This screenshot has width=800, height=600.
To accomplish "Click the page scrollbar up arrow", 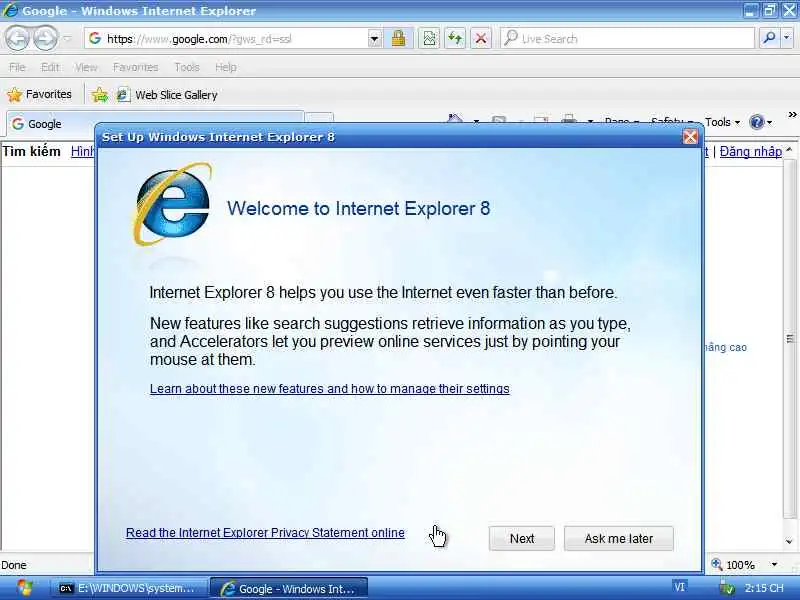I will pyautogui.click(x=789, y=150).
